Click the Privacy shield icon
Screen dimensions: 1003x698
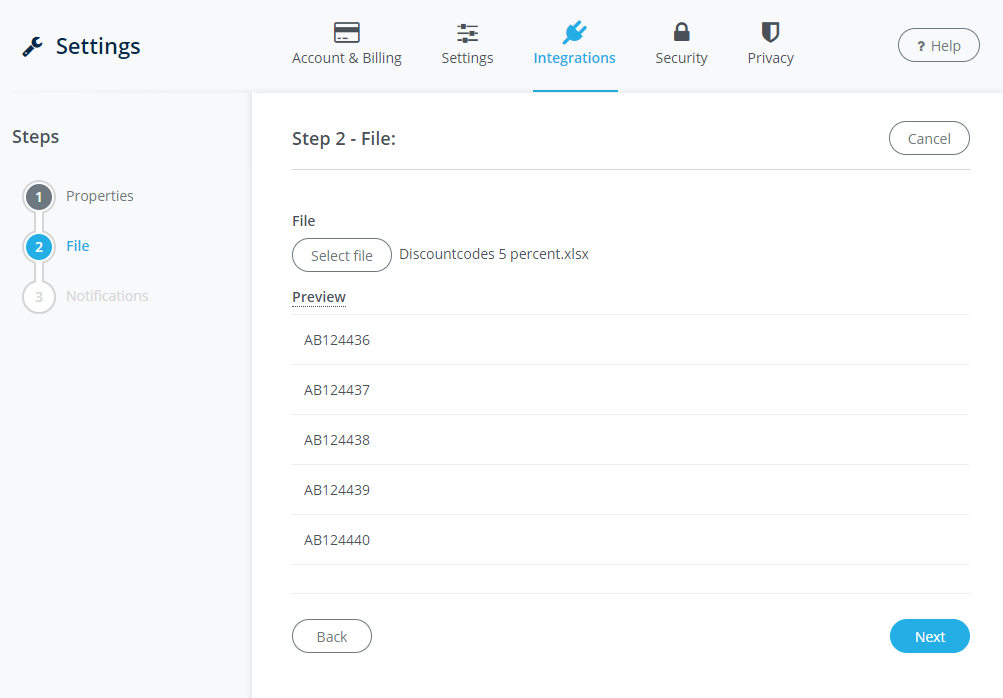(770, 32)
